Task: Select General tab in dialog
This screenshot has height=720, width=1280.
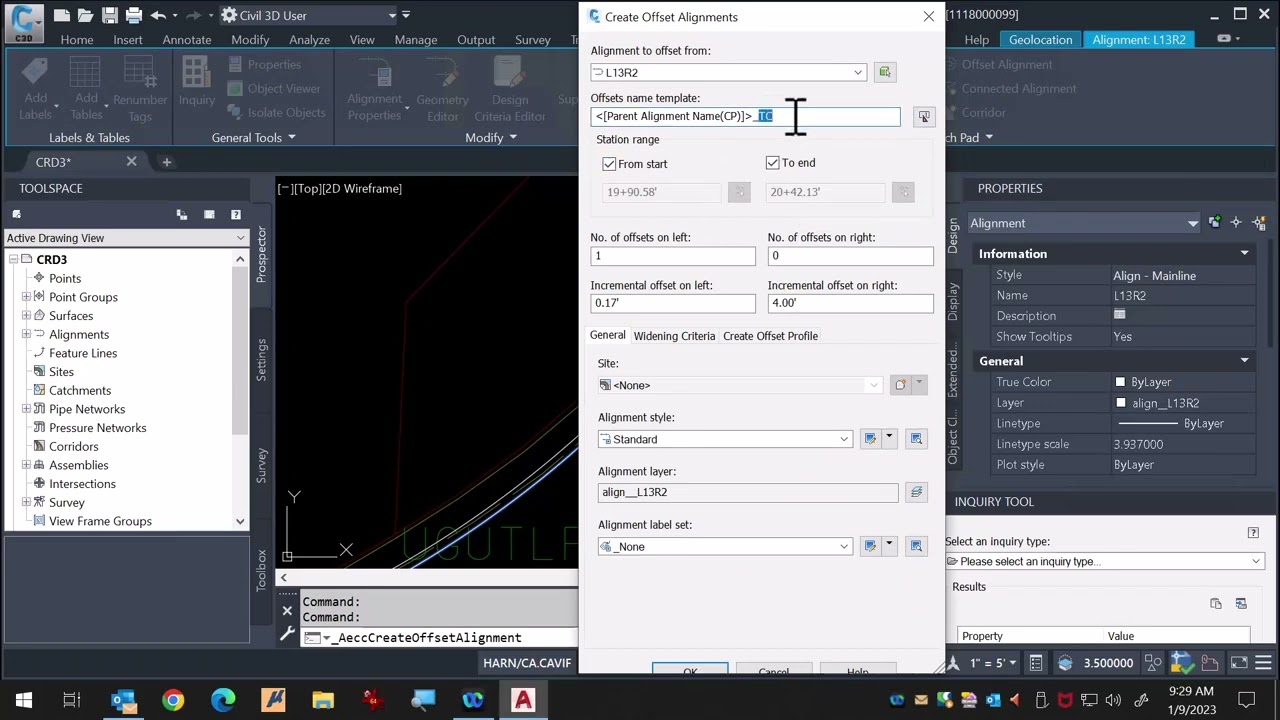Action: click(x=607, y=335)
